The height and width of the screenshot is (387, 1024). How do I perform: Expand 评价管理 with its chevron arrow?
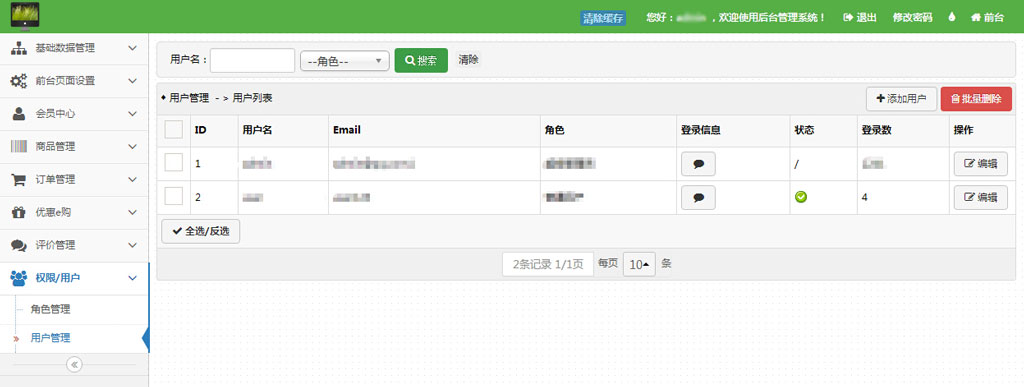pos(133,245)
